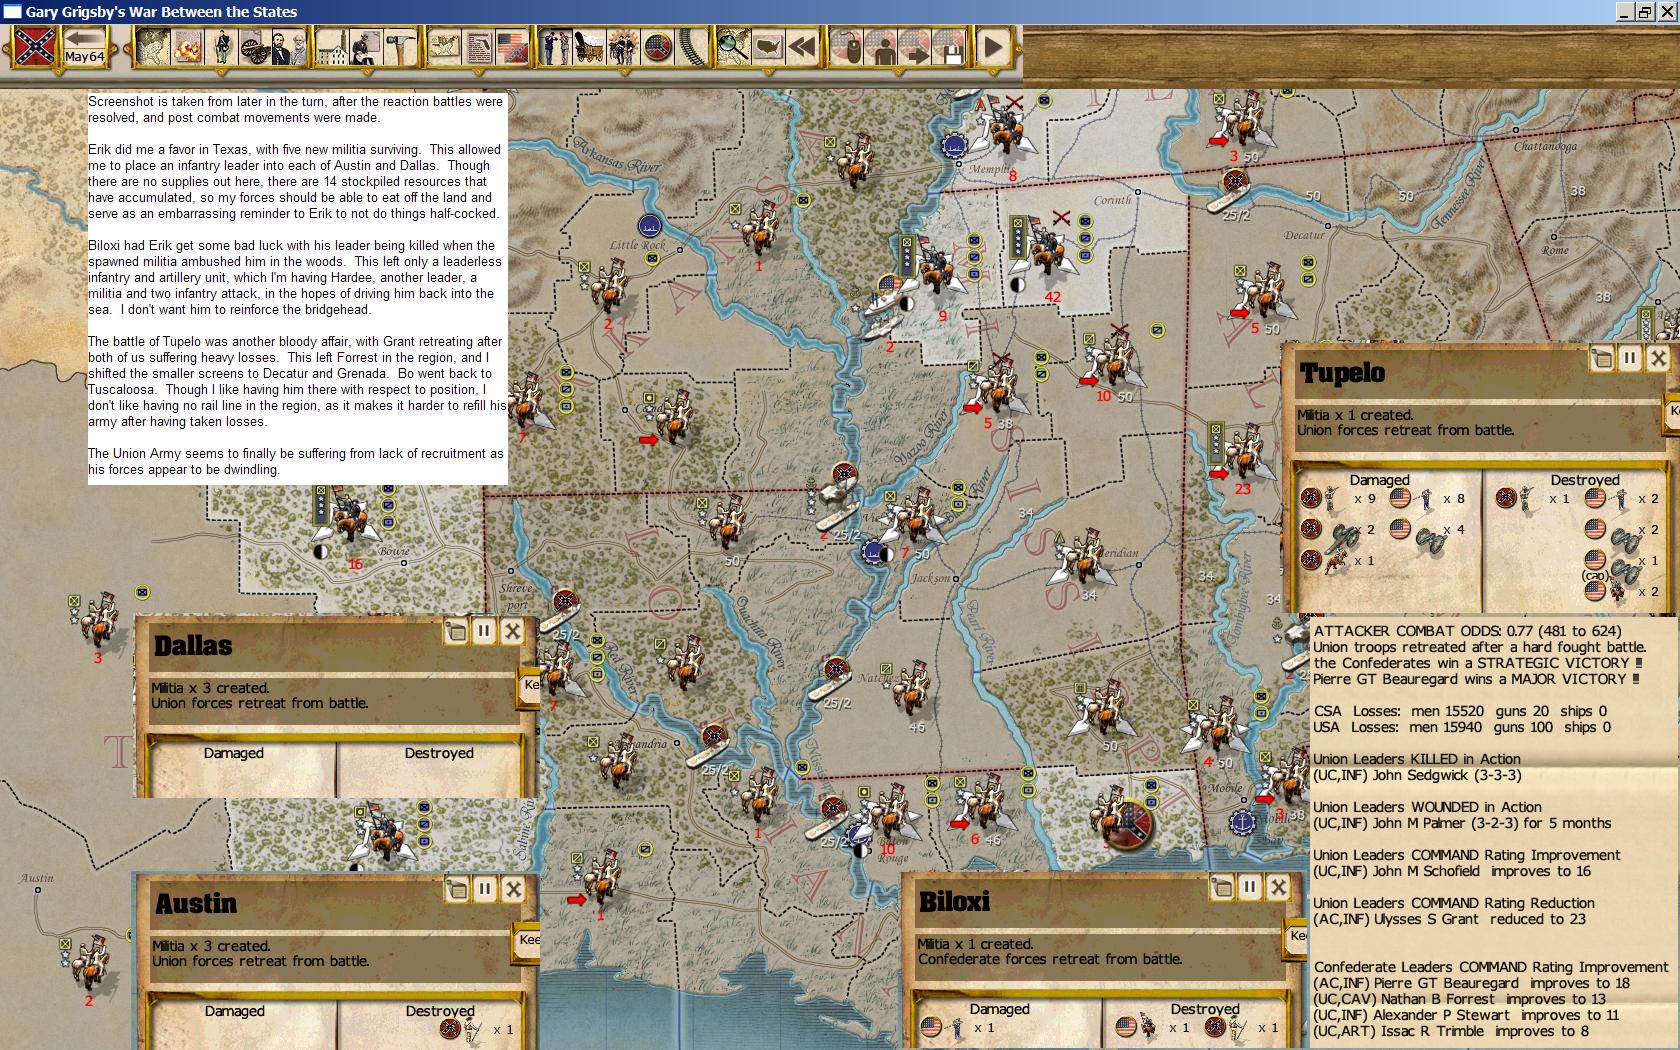Click the double left arrow rewind icon
Image resolution: width=1680 pixels, height=1050 pixels.
point(801,46)
